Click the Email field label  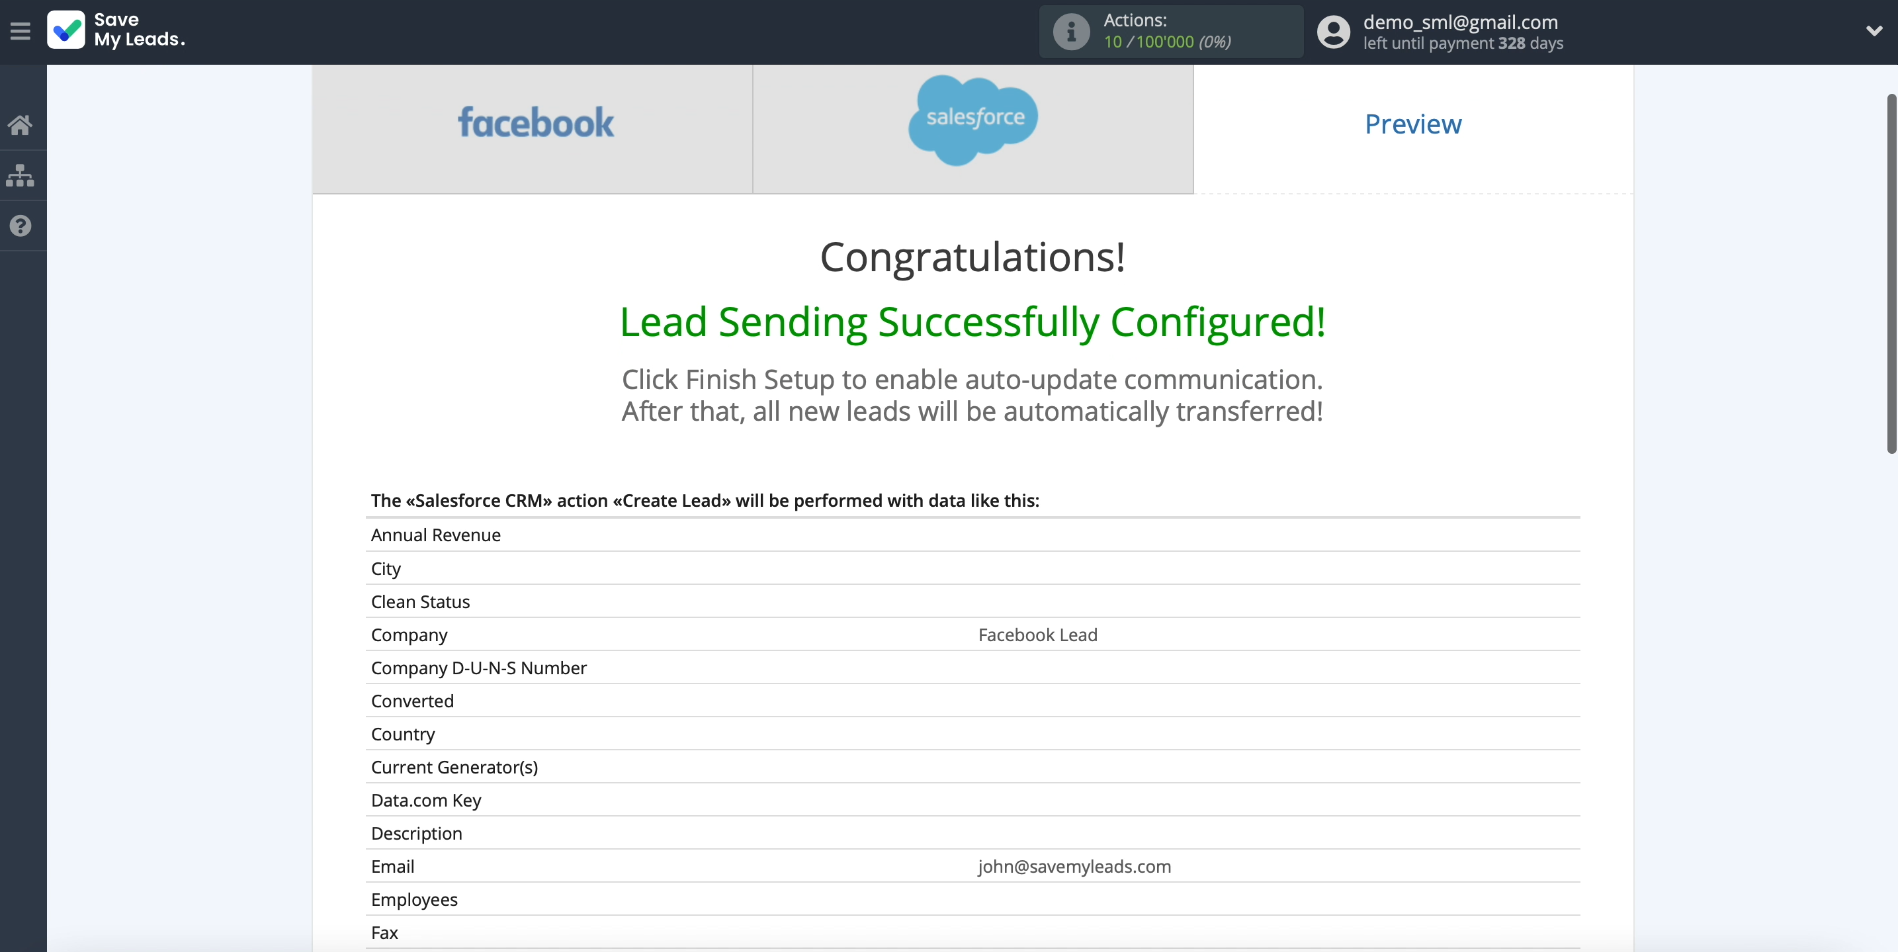392,866
